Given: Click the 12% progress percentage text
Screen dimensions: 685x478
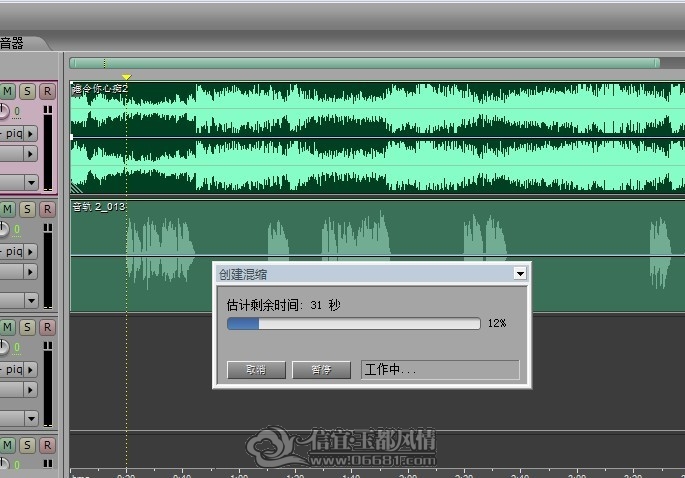Looking at the screenshot, I should (x=497, y=323).
